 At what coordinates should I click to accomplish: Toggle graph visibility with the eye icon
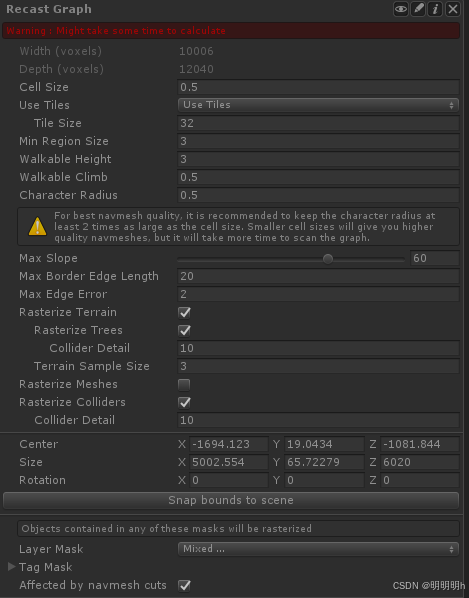[x=400, y=9]
